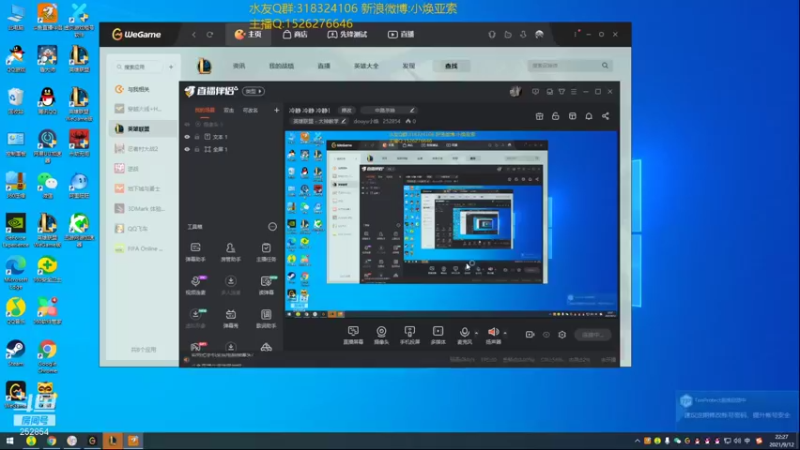800x450 pixels.
Task: Open 弹幕秀 tool
Action: point(231,318)
